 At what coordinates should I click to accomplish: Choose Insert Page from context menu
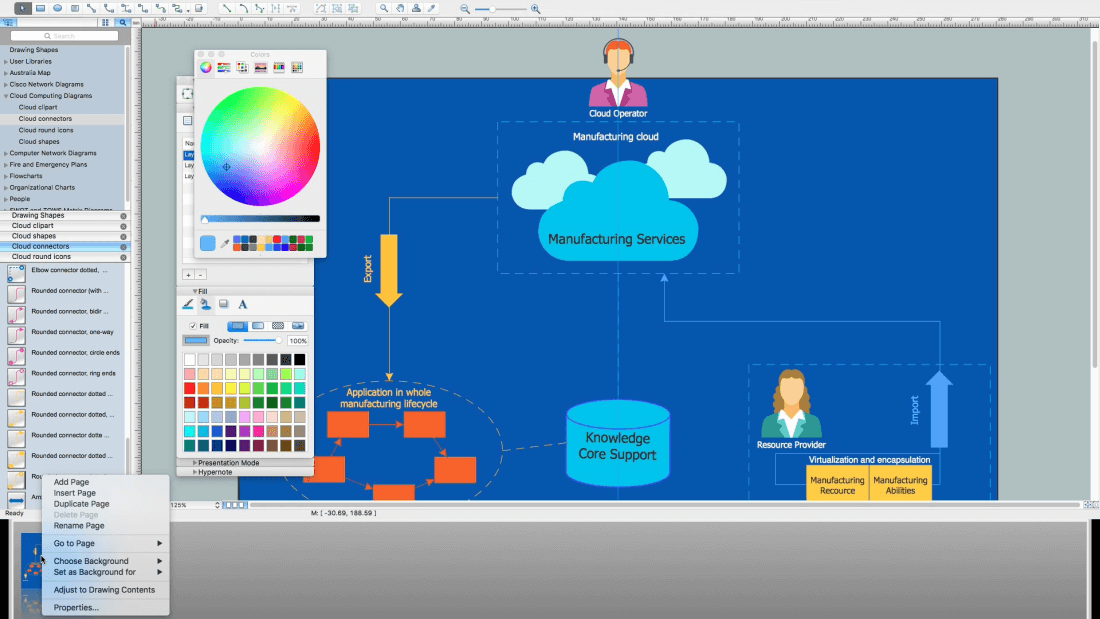pyautogui.click(x=74, y=493)
